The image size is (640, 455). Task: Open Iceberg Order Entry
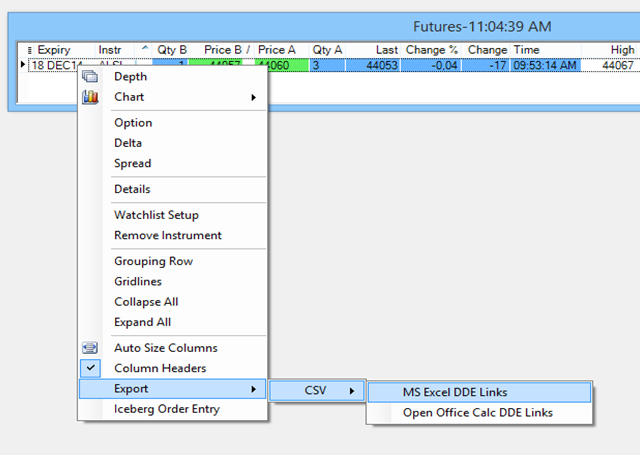pos(167,408)
